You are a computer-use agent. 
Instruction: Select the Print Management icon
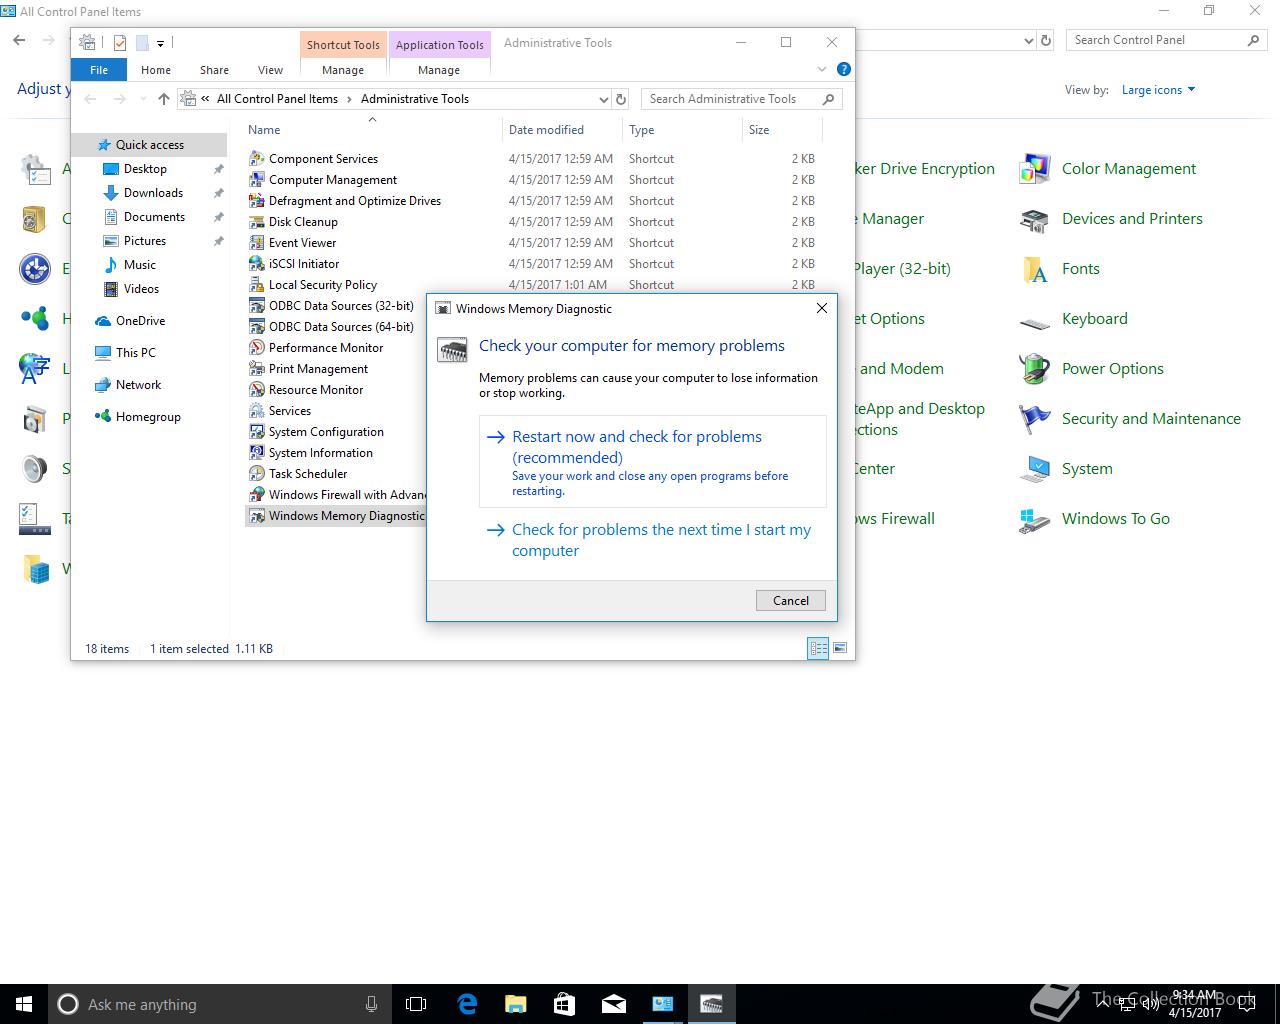tap(257, 369)
